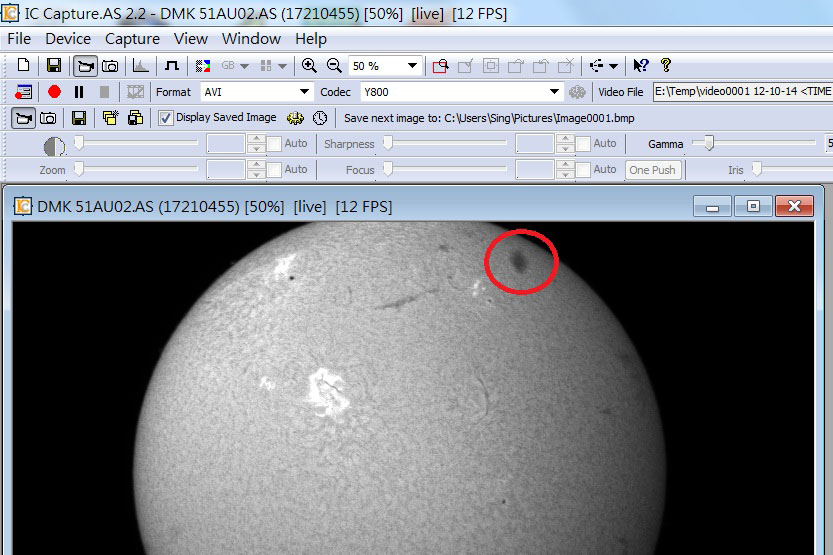Screen dimensions: 833x555
Task: Uncheck Display Saved Image checkbox
Action: tap(166, 118)
